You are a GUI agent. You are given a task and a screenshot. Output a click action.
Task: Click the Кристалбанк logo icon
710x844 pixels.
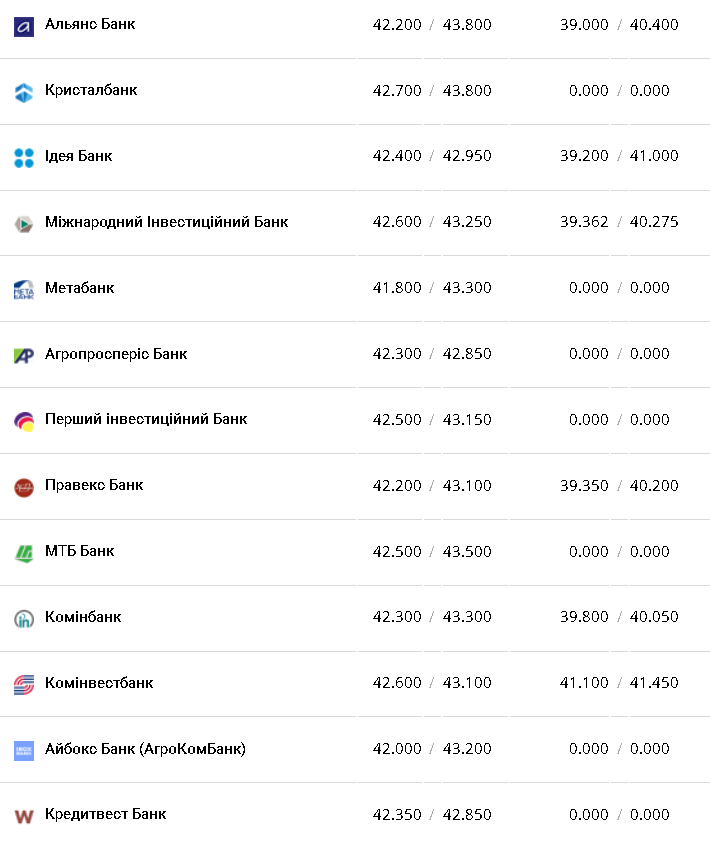click(x=24, y=92)
